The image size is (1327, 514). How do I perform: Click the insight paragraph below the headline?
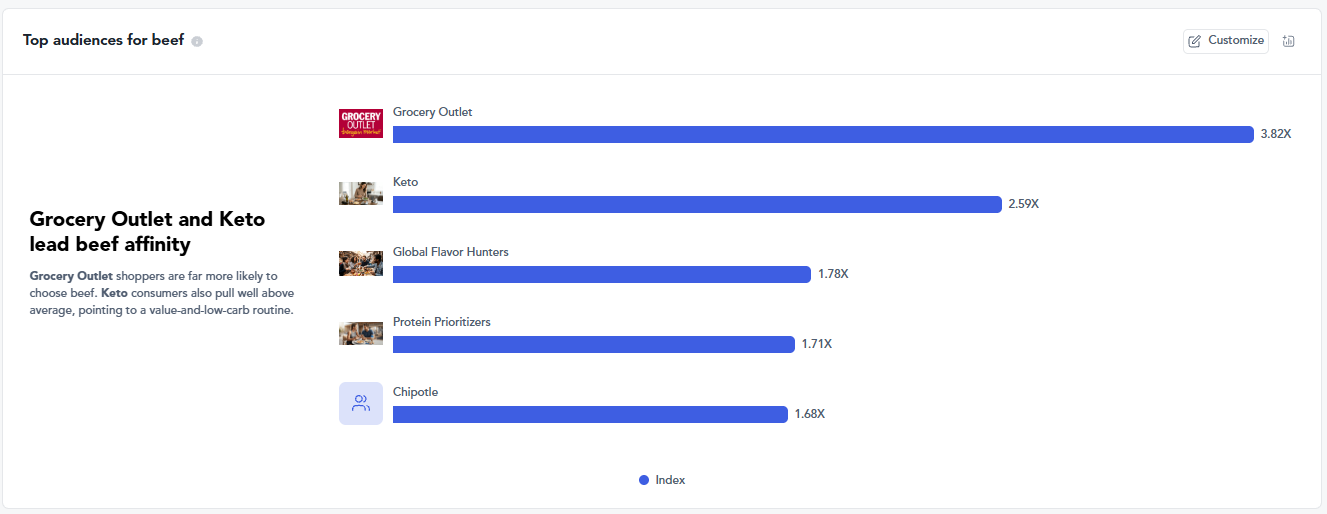[x=162, y=293]
